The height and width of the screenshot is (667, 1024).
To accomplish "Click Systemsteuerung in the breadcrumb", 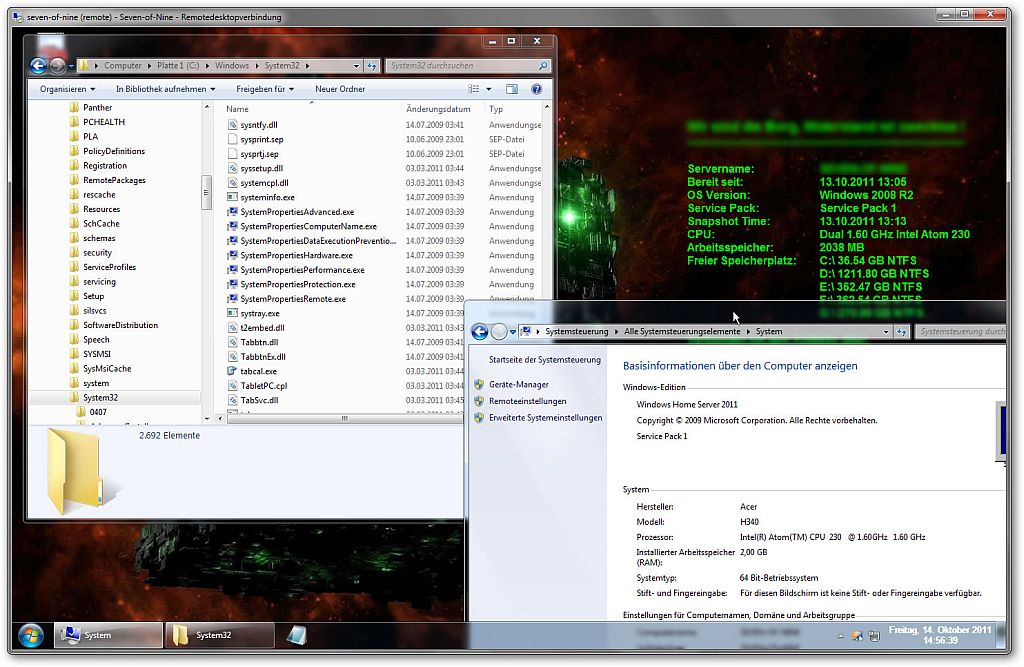I will coord(577,332).
